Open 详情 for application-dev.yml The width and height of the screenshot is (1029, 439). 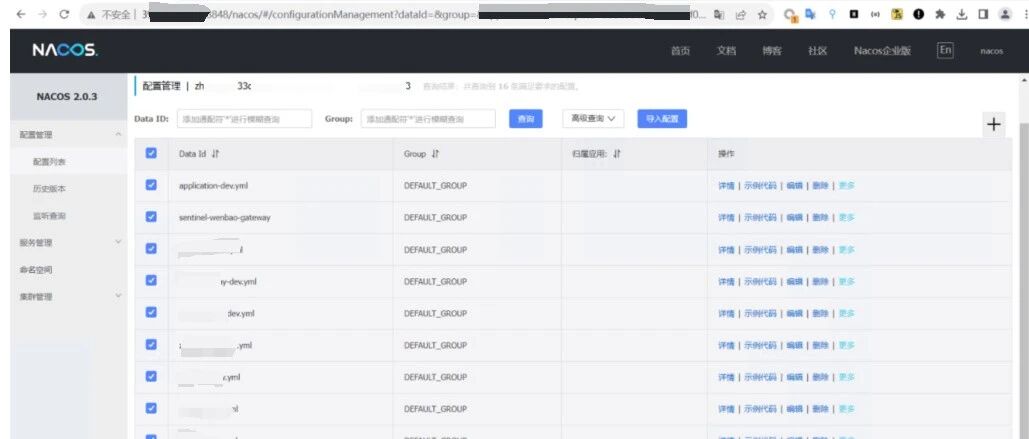[x=726, y=186]
